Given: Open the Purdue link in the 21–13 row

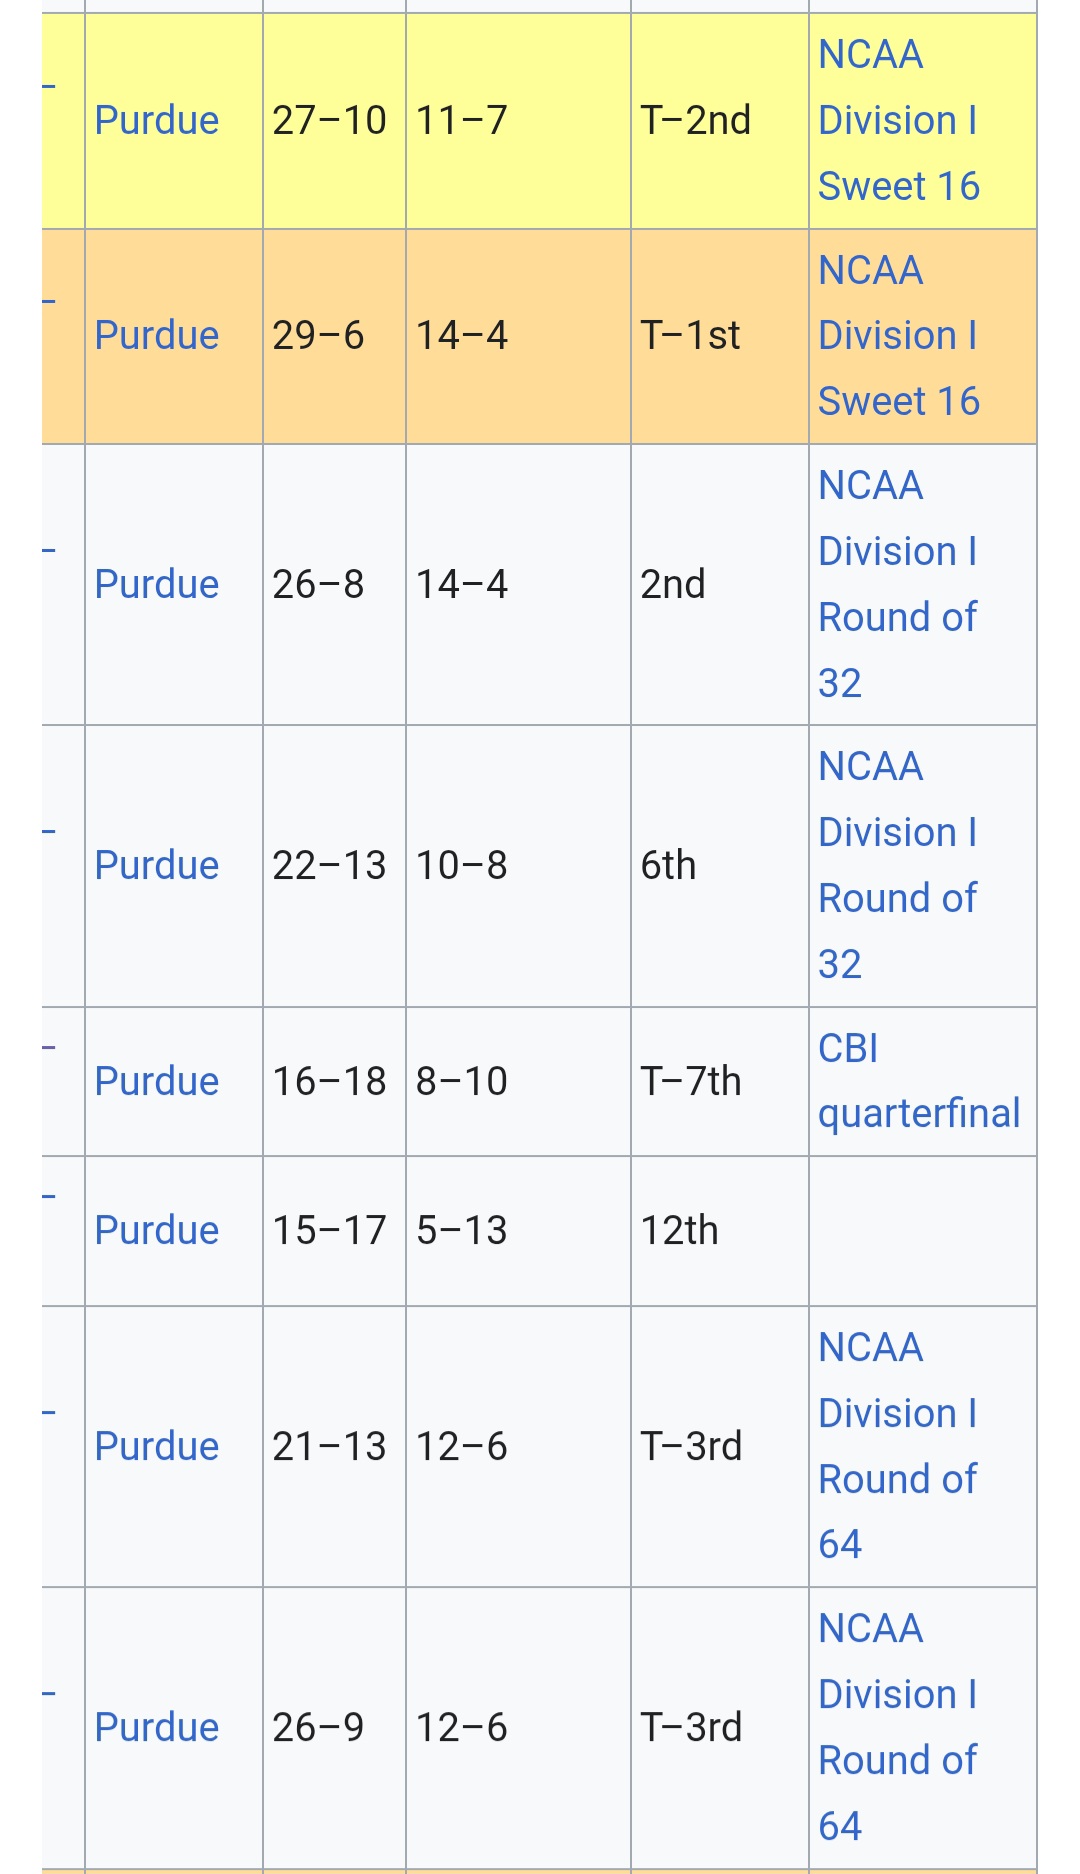Looking at the screenshot, I should click(x=157, y=1447).
